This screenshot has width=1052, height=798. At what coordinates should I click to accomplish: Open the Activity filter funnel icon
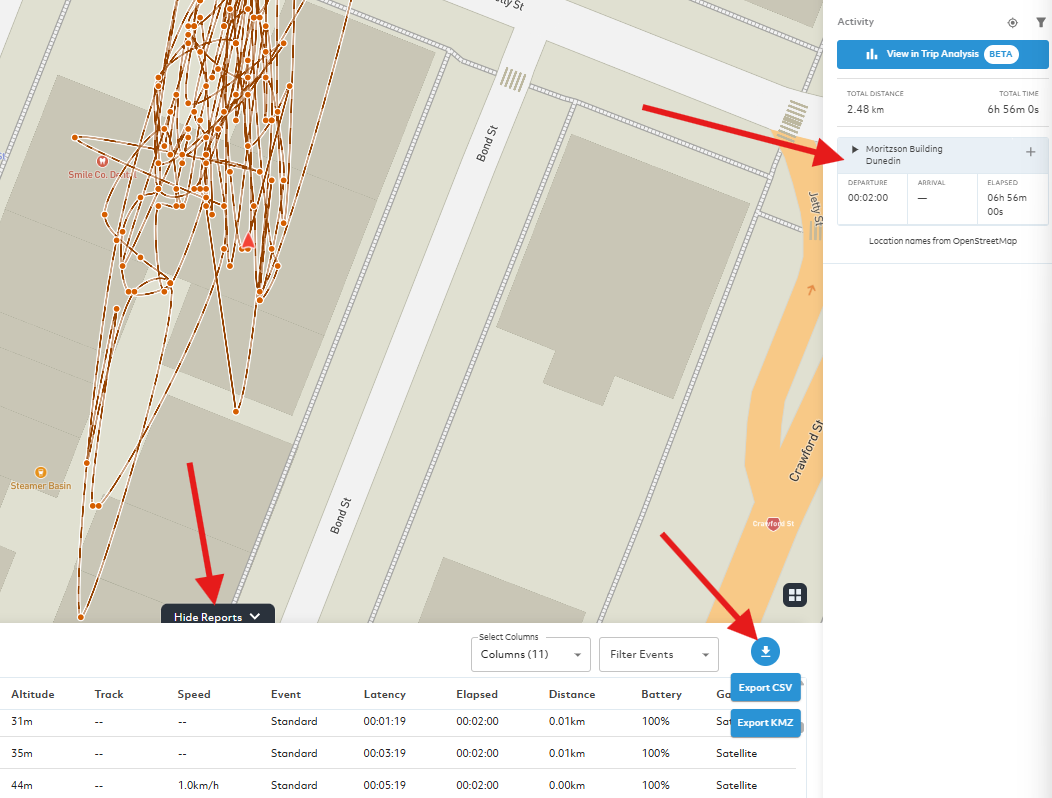pyautogui.click(x=1040, y=22)
